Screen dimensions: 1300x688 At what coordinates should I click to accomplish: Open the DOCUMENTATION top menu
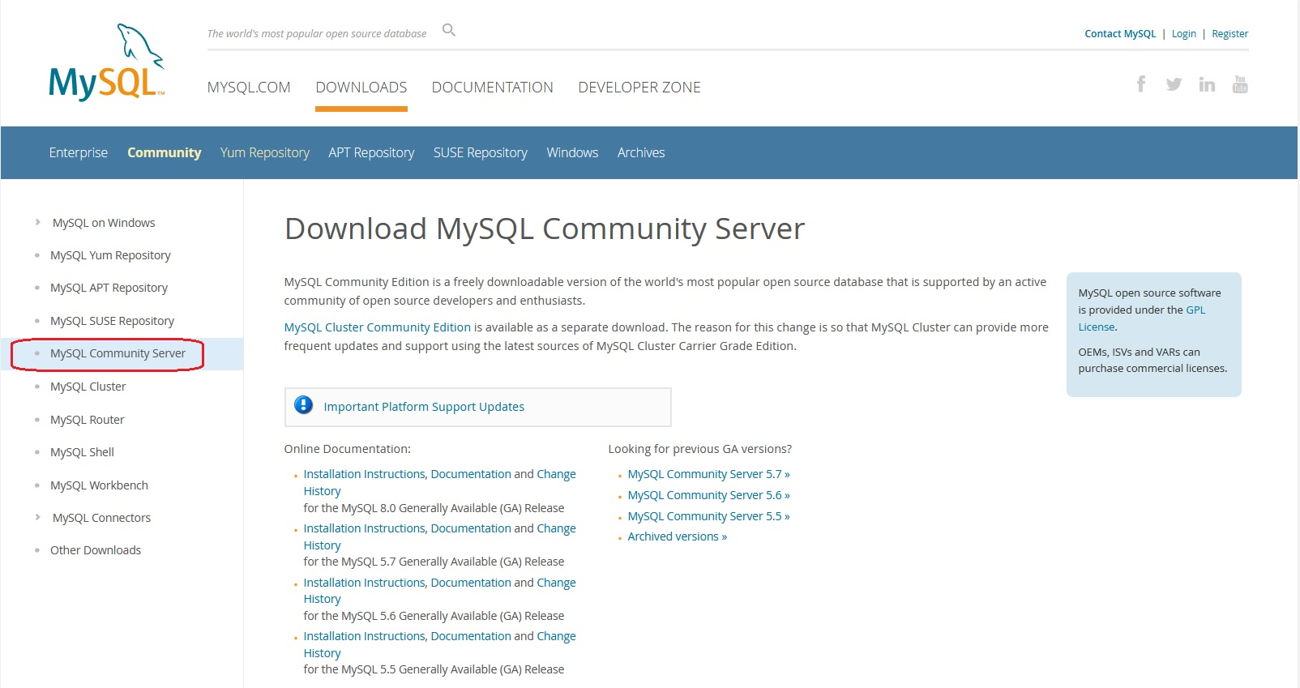(x=492, y=87)
